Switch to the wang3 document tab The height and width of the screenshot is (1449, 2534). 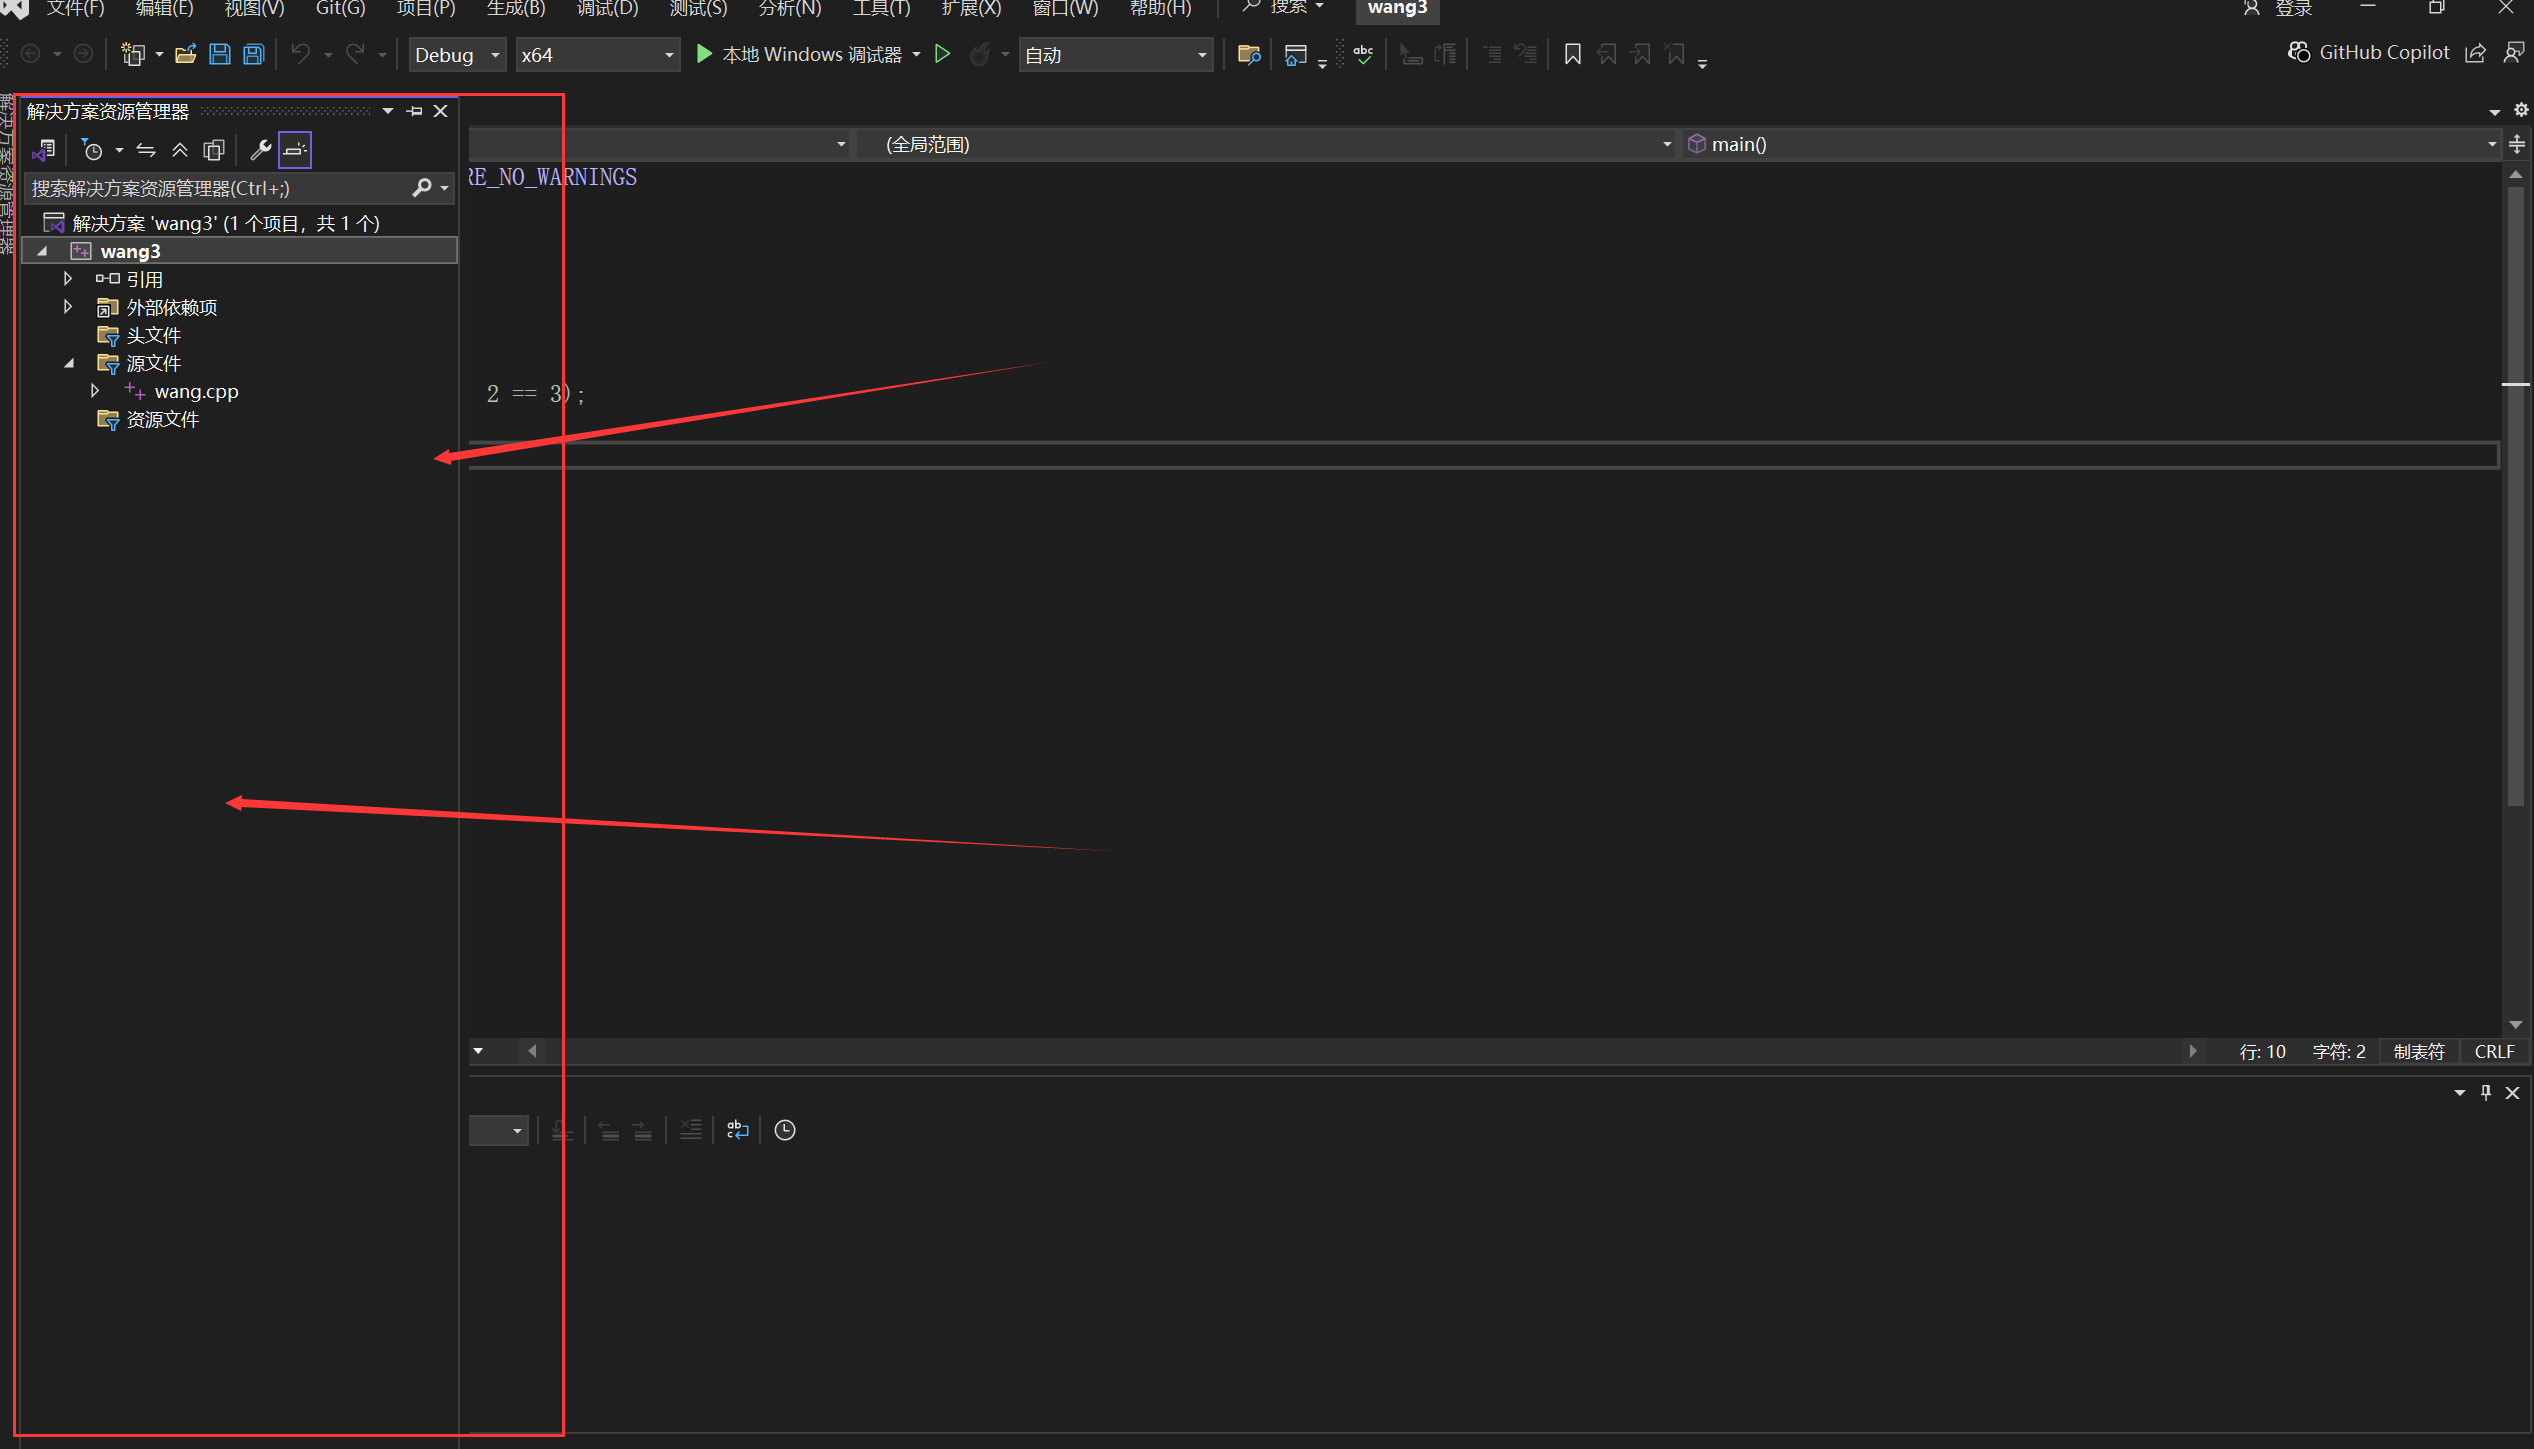1396,10
